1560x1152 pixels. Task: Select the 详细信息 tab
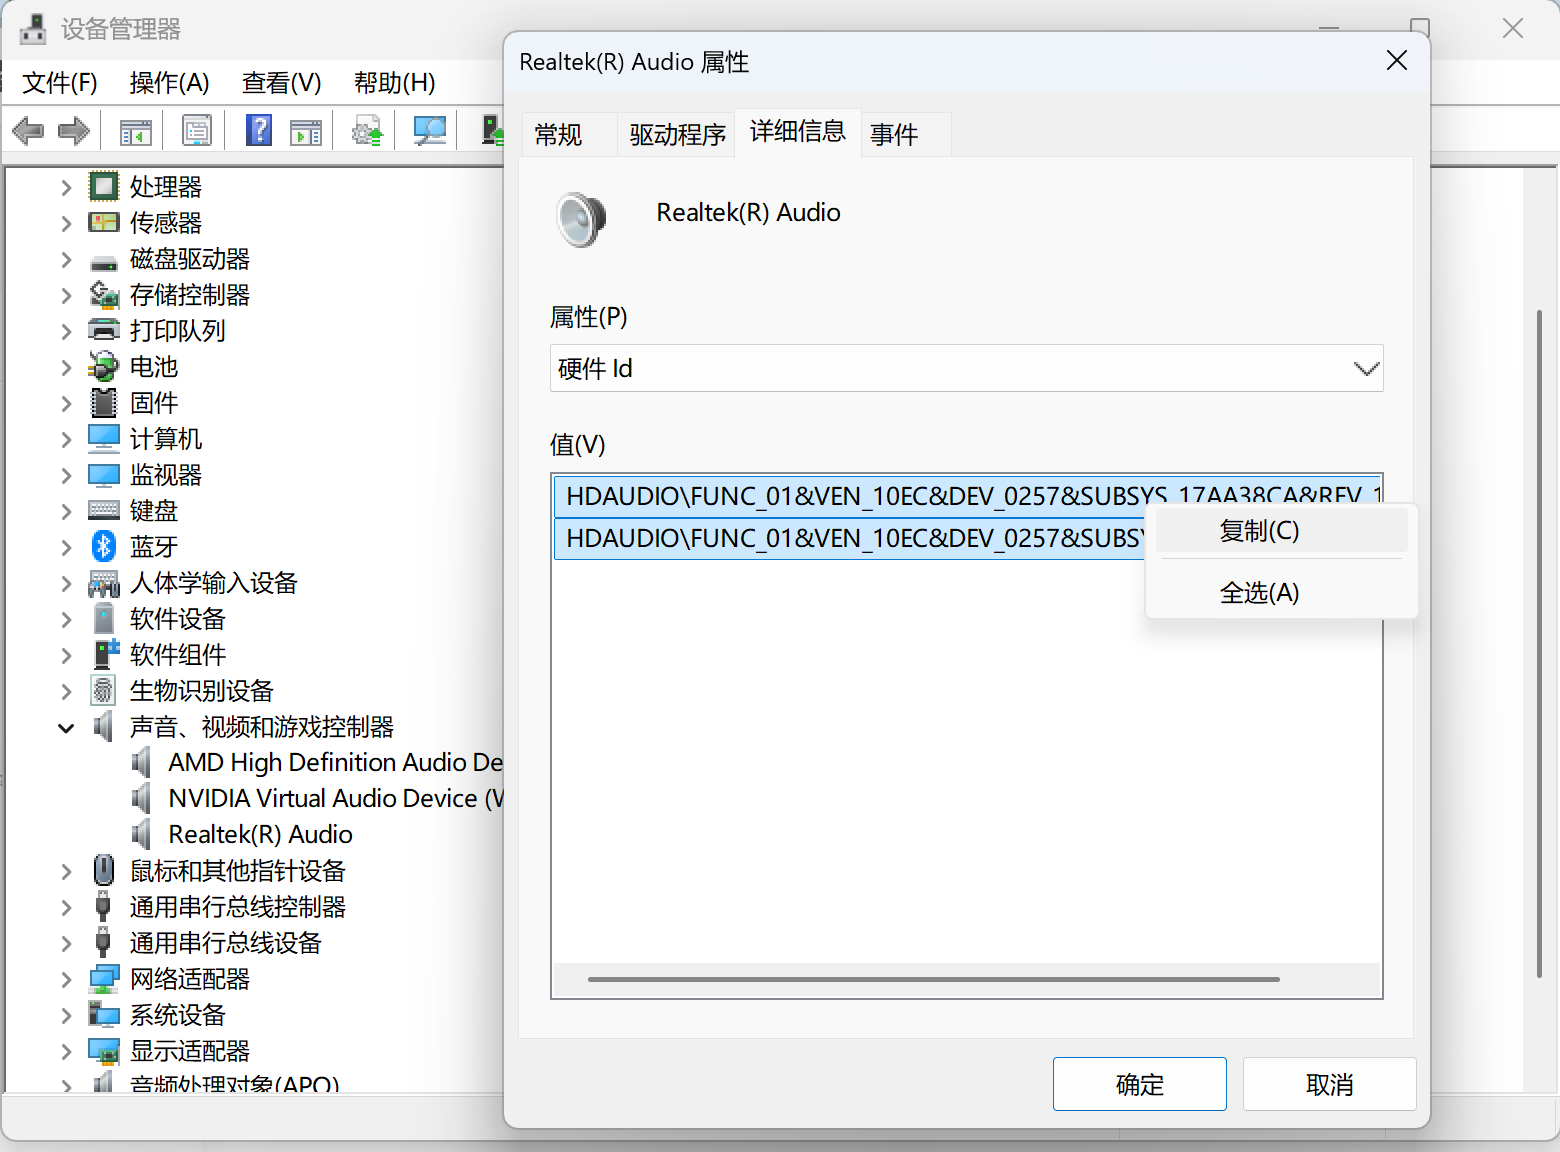point(798,132)
